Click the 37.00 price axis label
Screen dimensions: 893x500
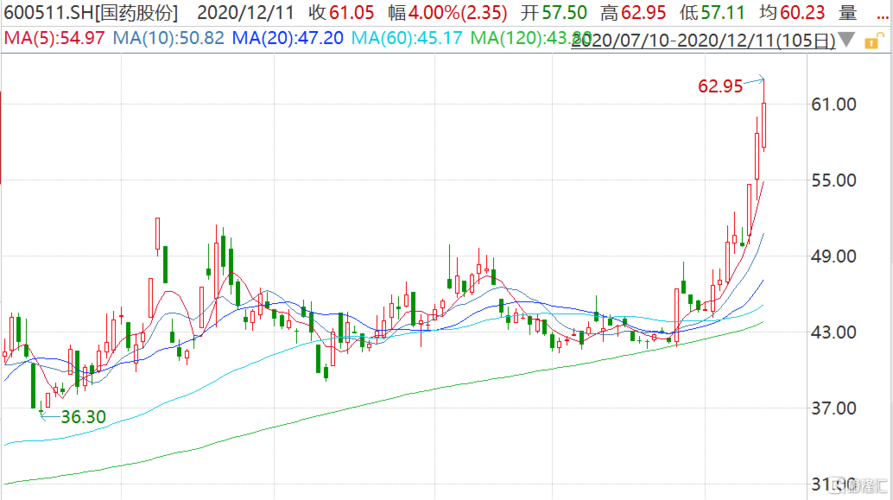834,408
